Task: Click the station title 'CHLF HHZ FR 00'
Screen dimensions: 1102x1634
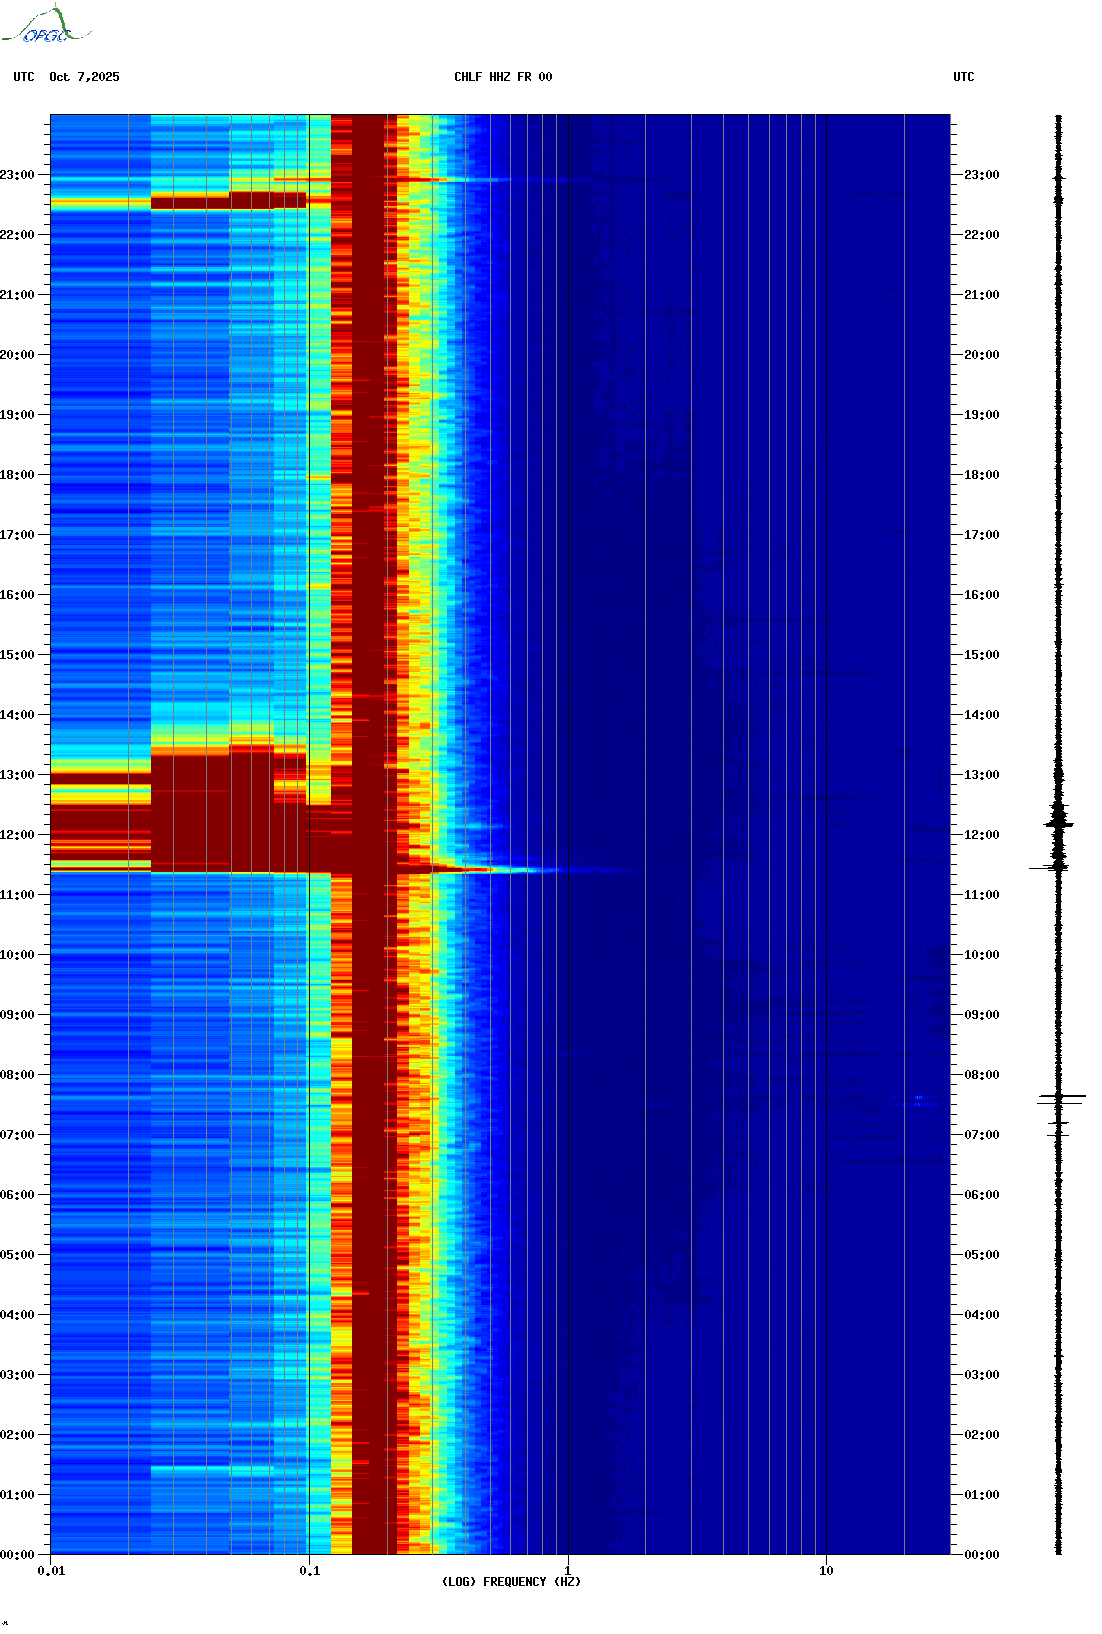Action: pyautogui.click(x=503, y=77)
